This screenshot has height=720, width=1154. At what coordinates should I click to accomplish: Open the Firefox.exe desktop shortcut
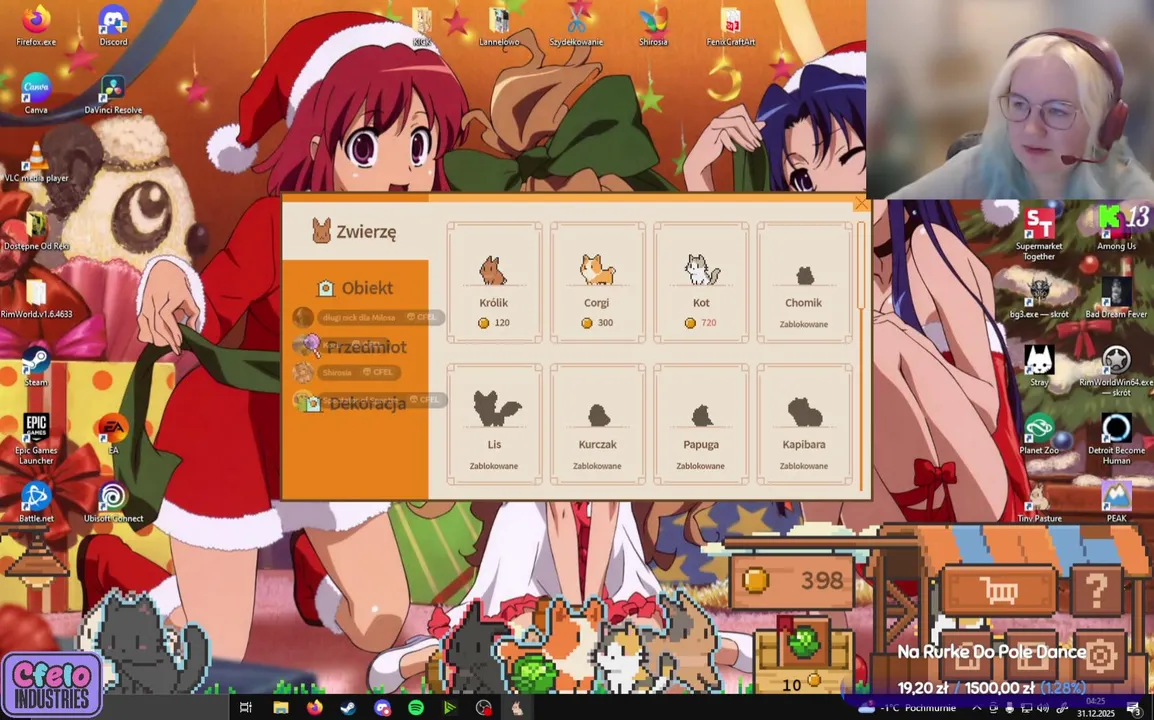coord(35,25)
